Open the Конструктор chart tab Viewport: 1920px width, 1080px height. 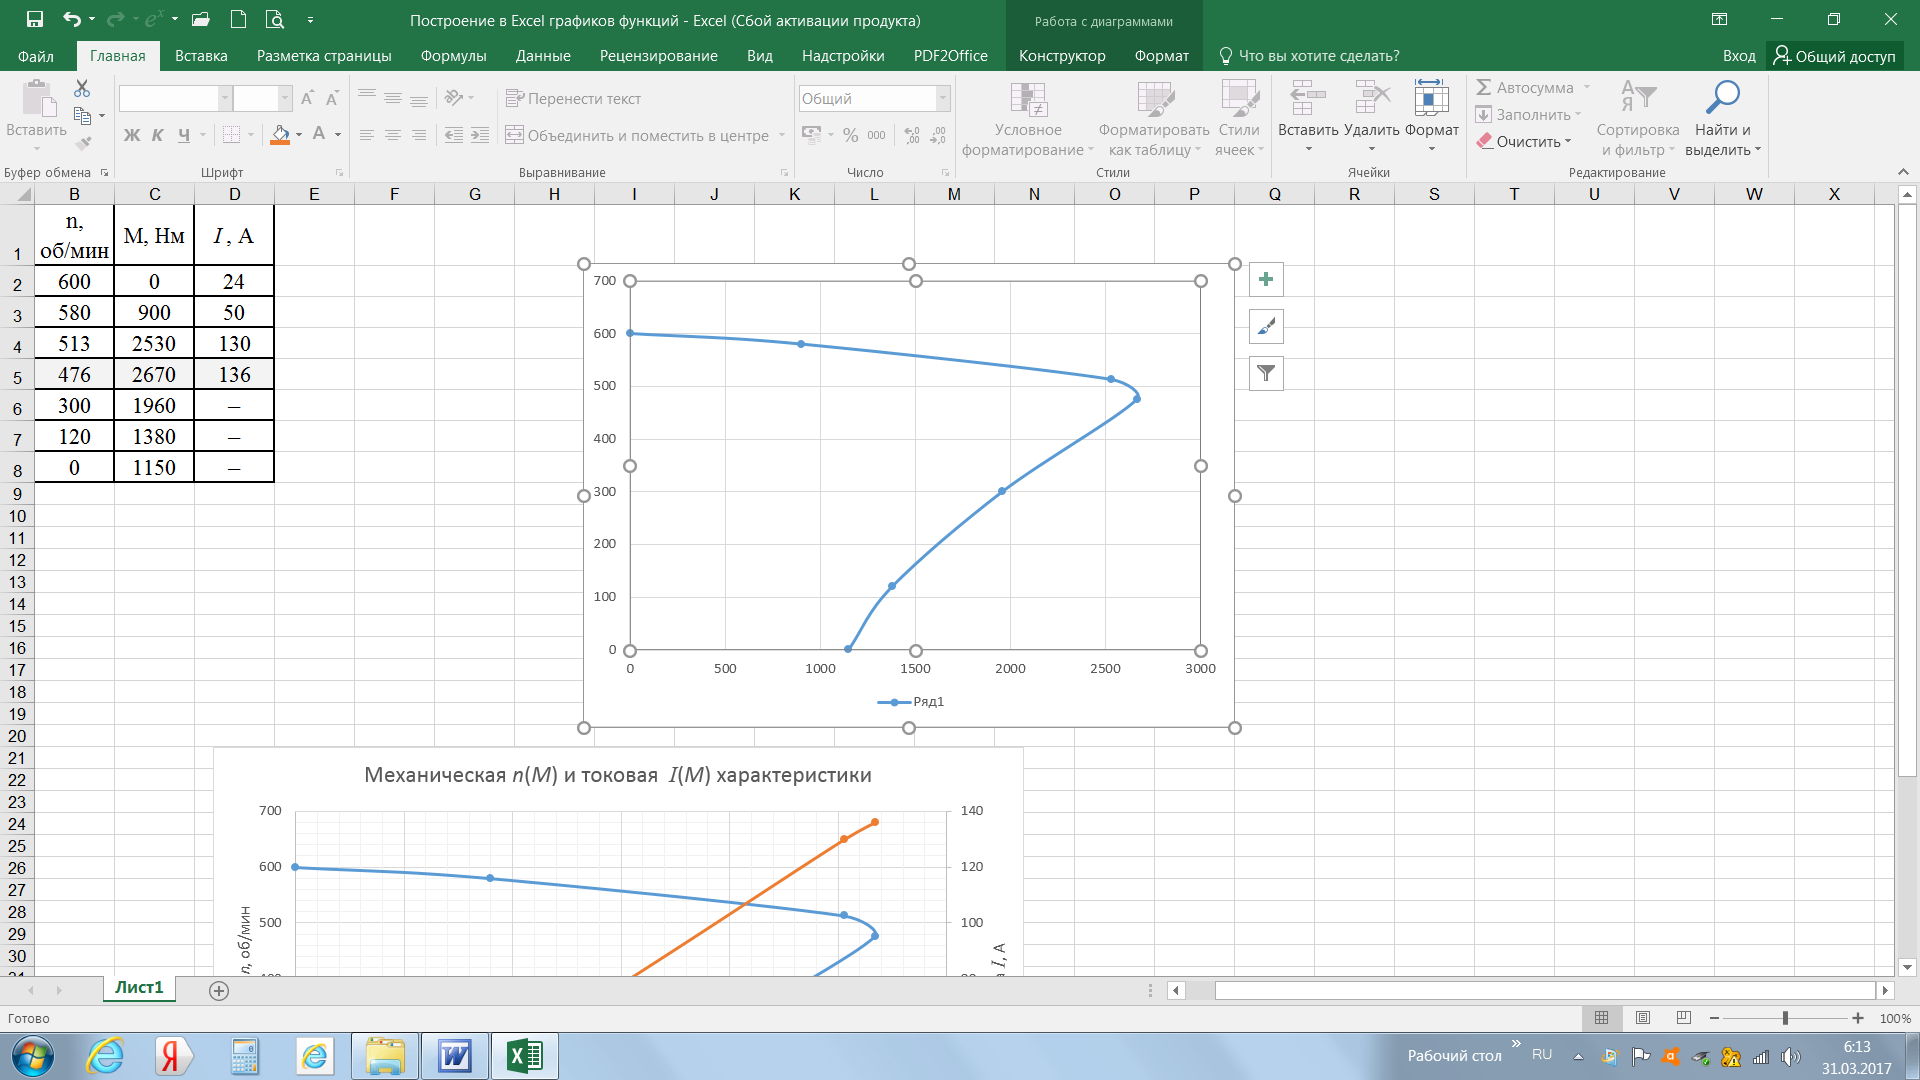click(1062, 56)
